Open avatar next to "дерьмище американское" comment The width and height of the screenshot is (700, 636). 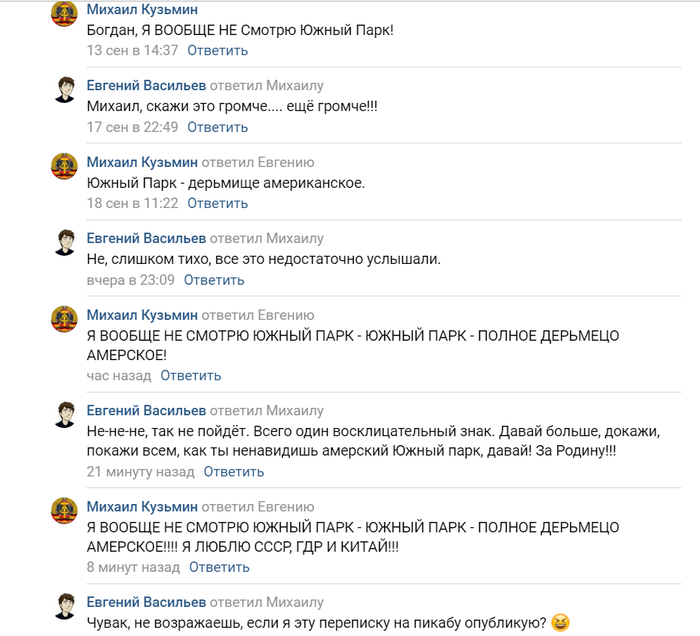(65, 166)
